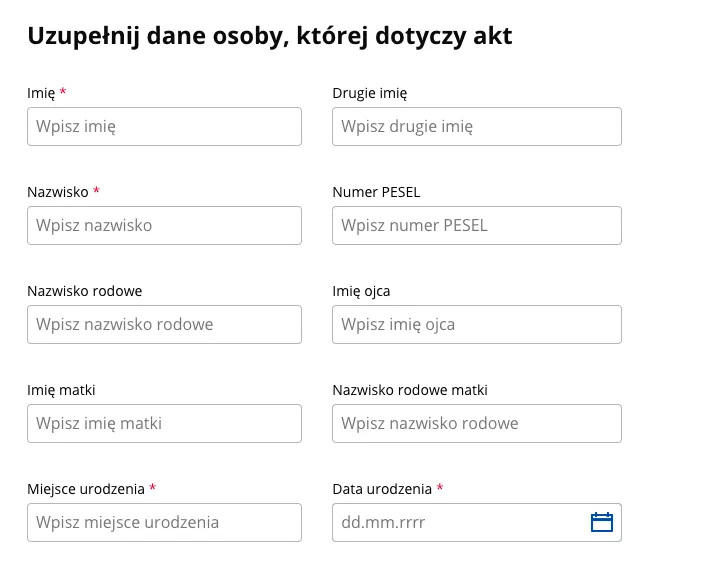Click the 'Drugie imię' label text
703x572 pixels.
click(x=369, y=93)
